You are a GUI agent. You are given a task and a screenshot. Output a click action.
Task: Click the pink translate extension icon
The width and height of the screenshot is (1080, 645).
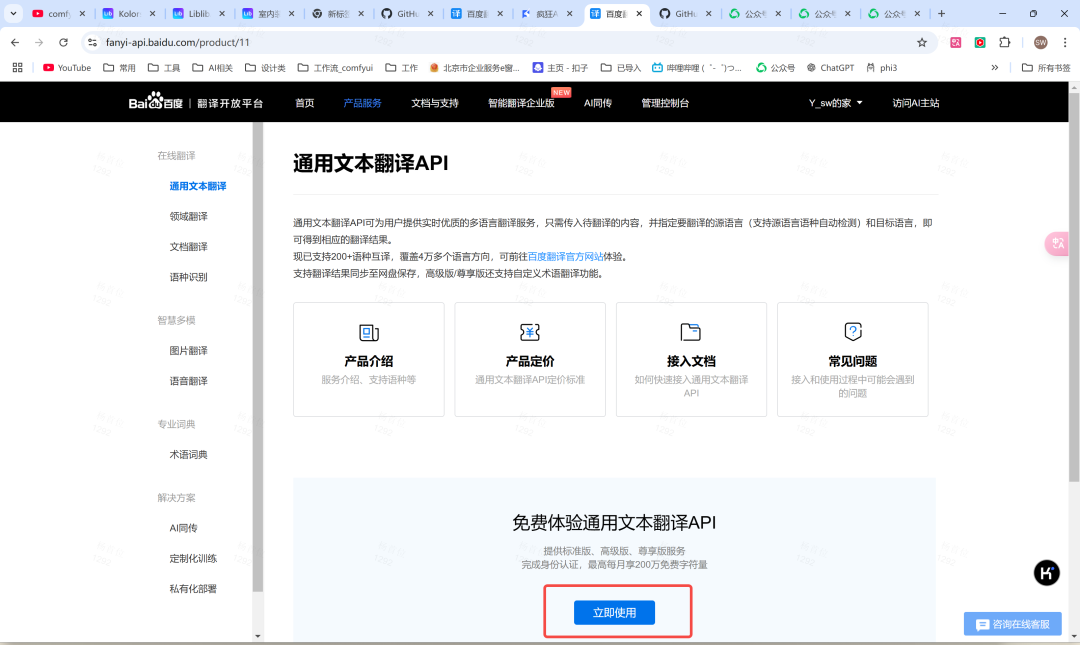955,43
